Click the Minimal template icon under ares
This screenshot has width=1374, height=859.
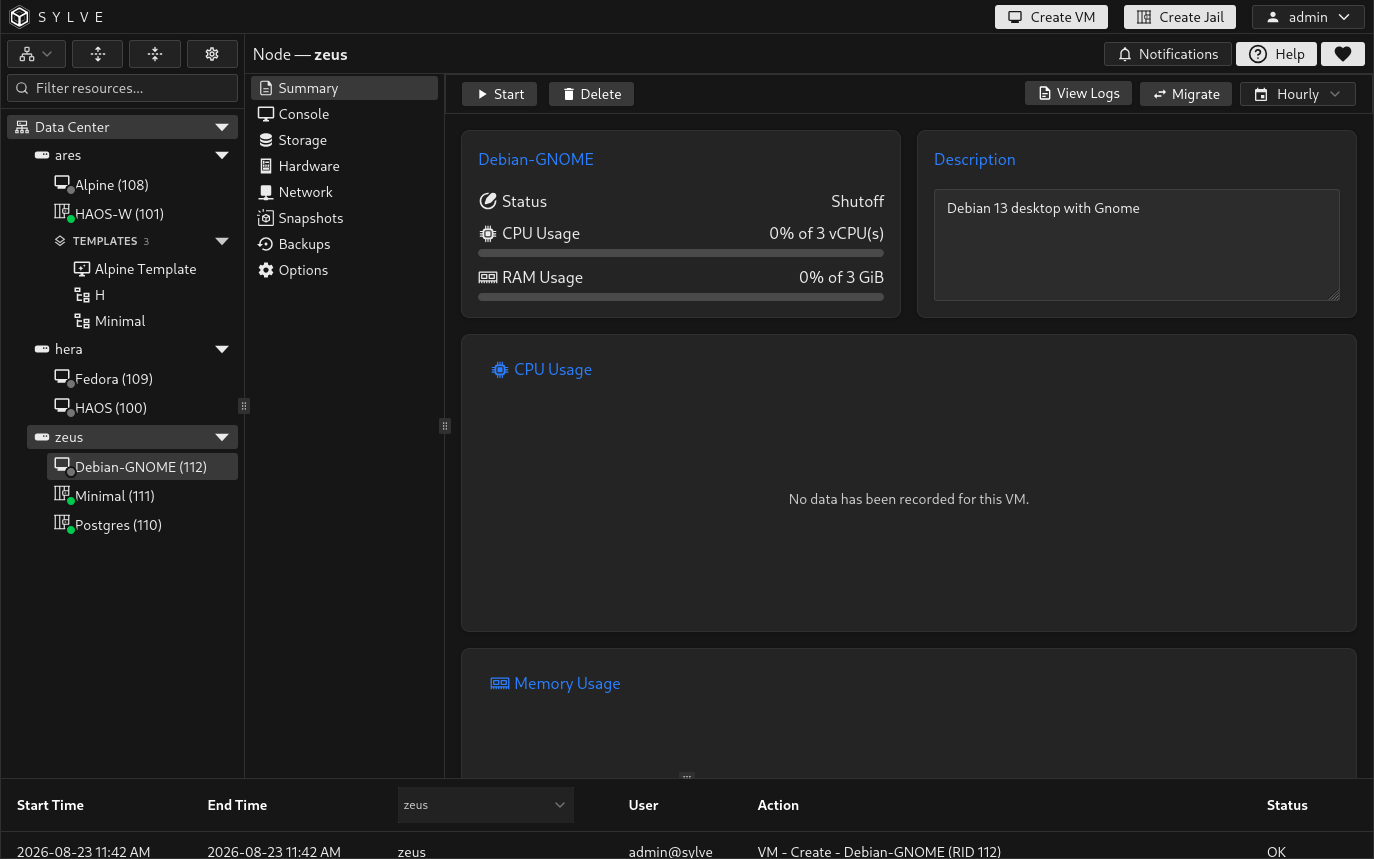[82, 321]
